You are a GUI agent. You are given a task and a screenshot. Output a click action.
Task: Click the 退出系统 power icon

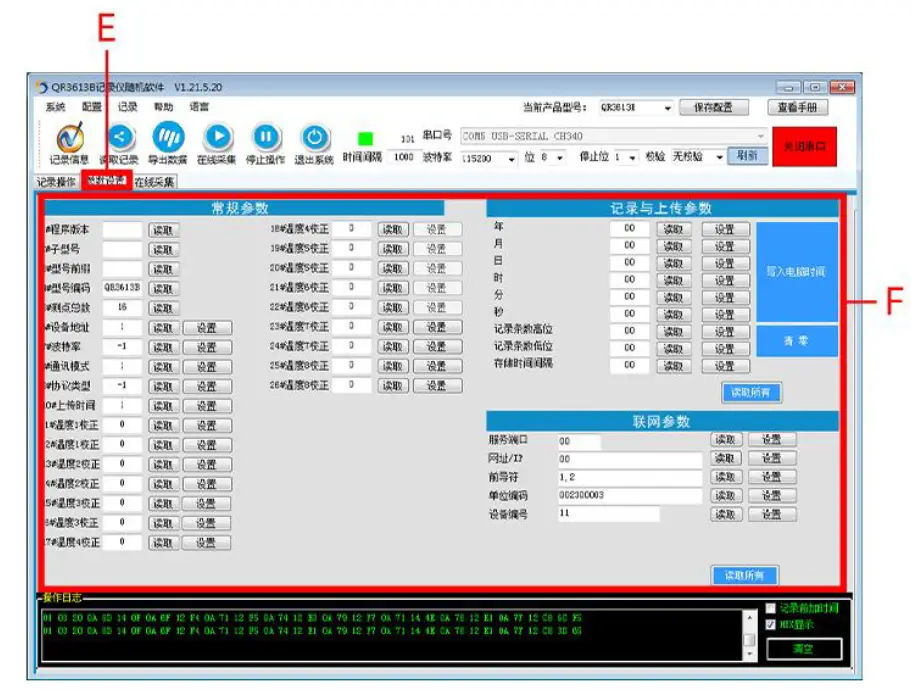pyautogui.click(x=315, y=137)
